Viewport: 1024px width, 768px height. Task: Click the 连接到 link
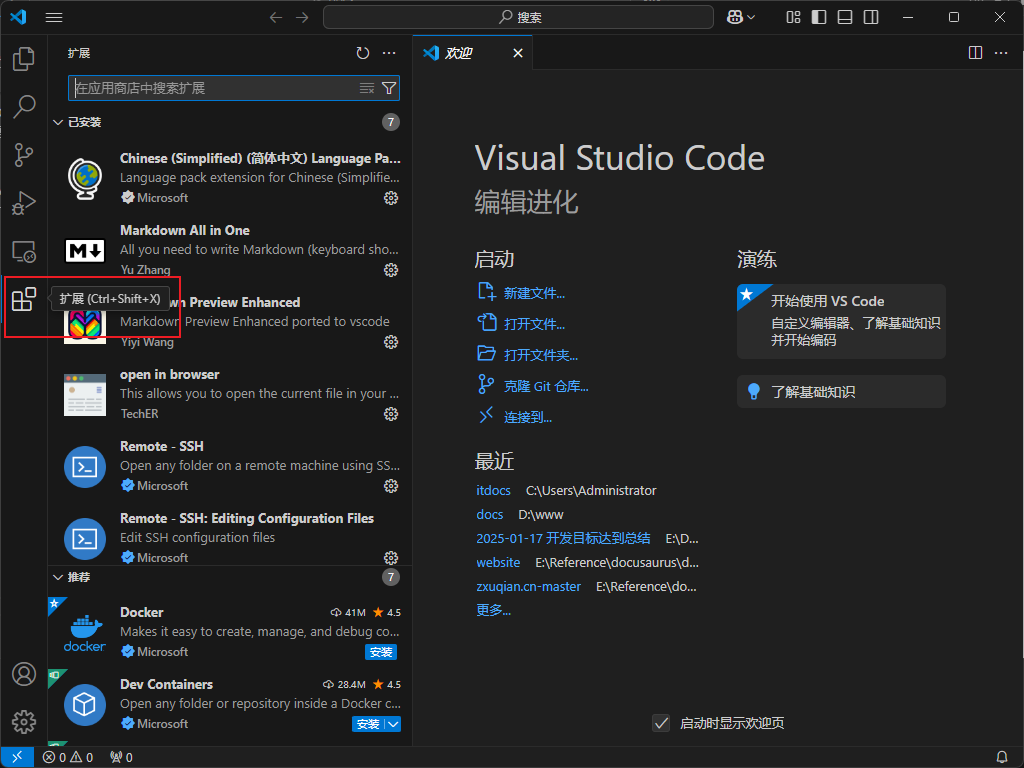pos(528,417)
